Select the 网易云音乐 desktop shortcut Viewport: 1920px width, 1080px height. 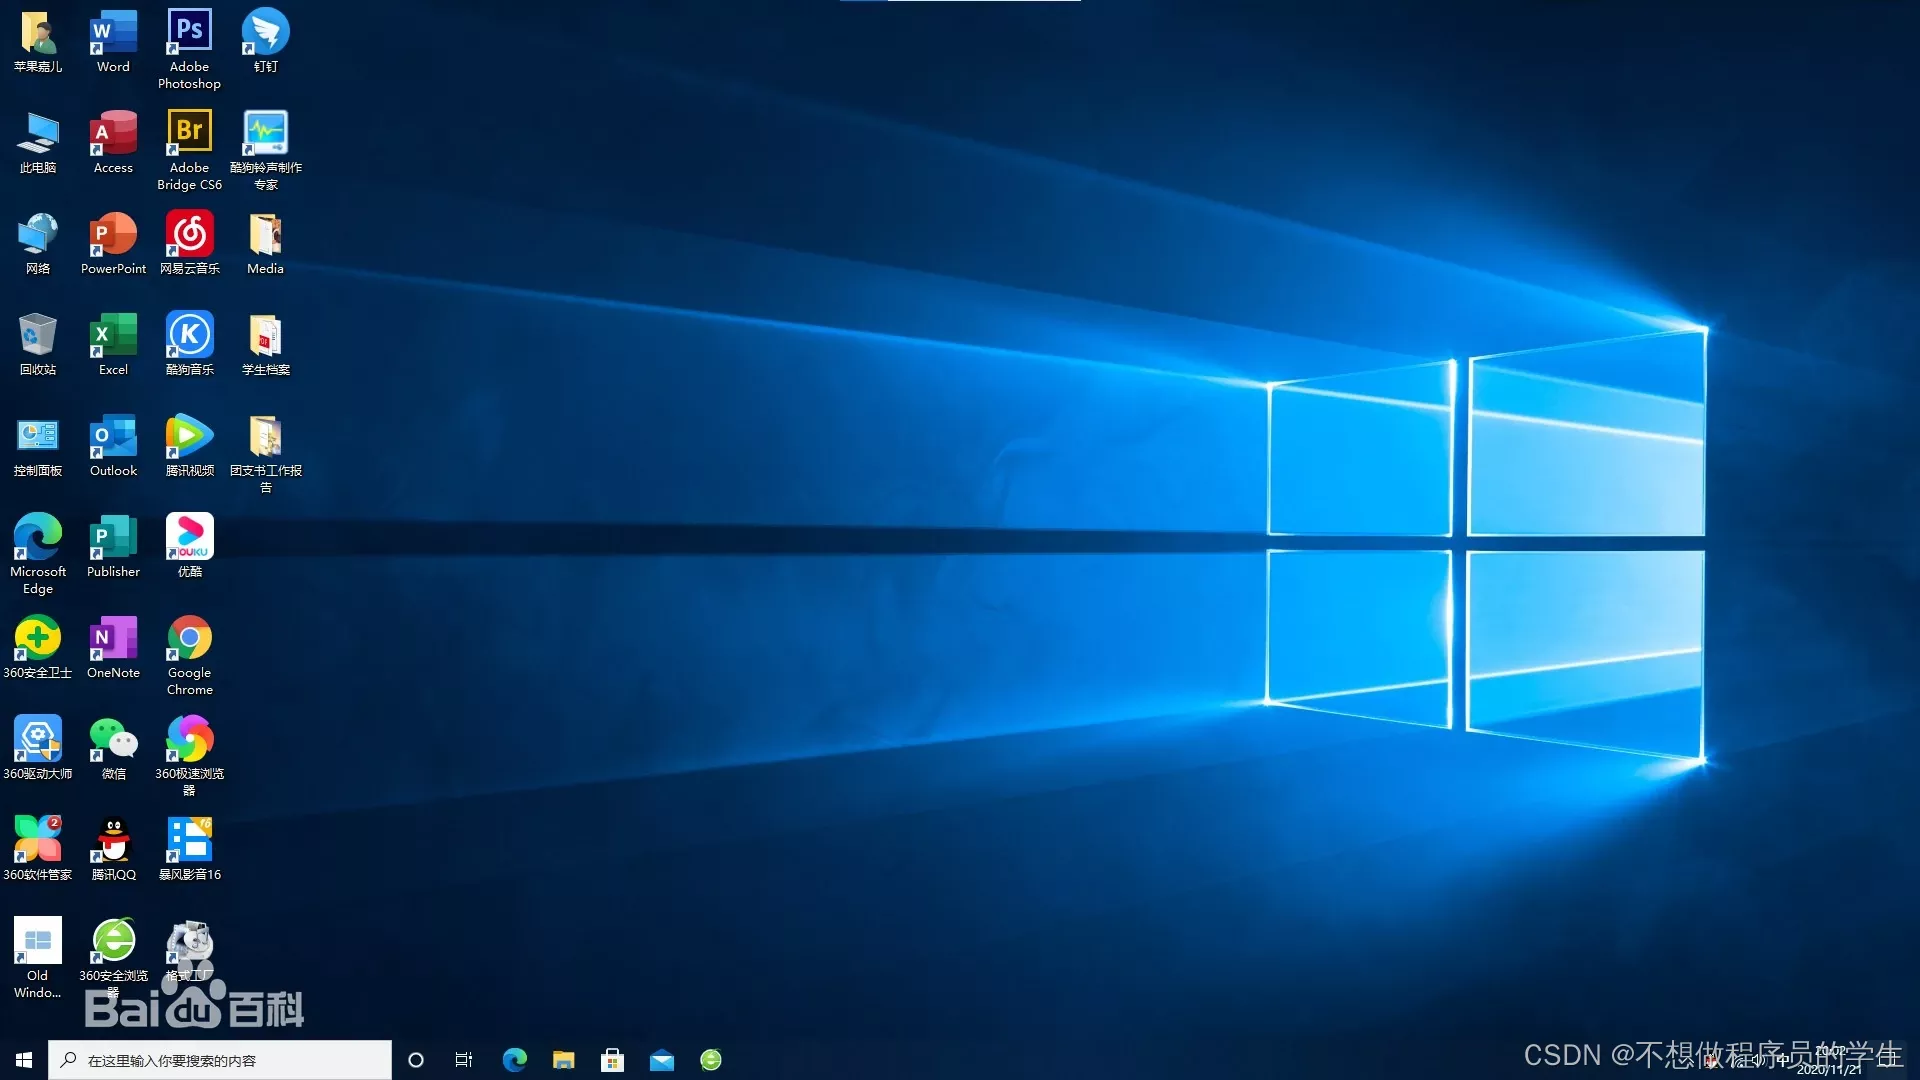pos(189,234)
